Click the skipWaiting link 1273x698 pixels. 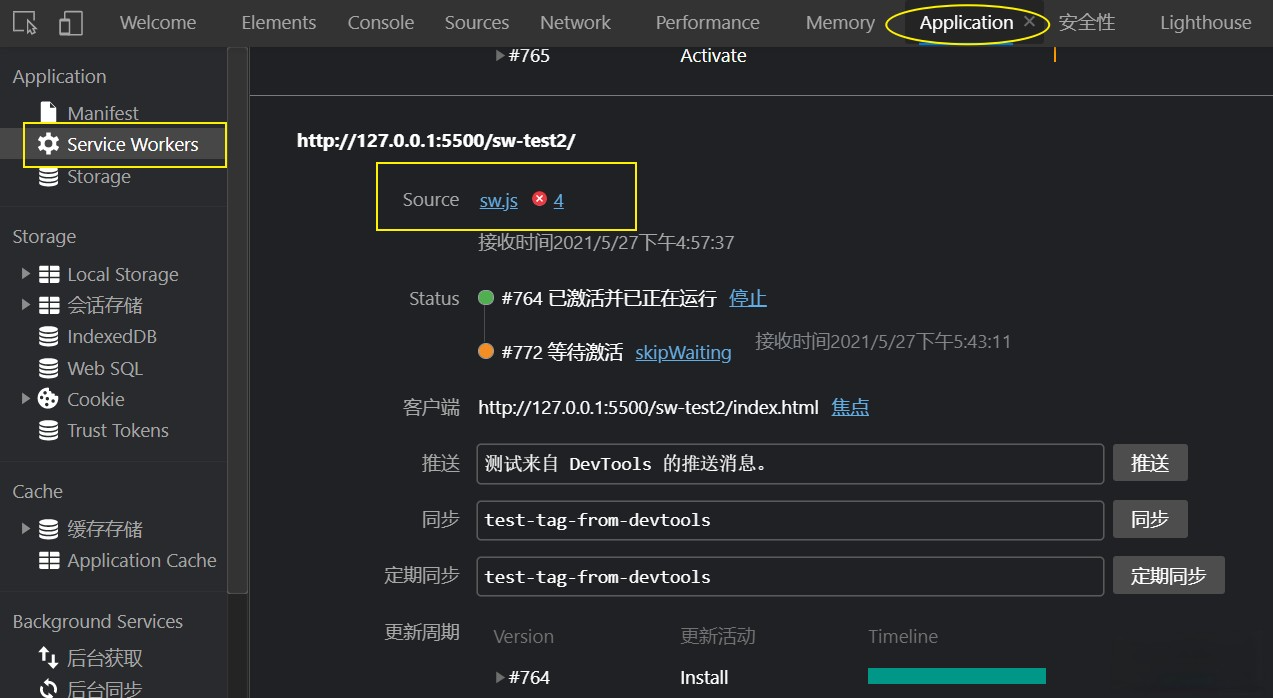click(x=683, y=352)
